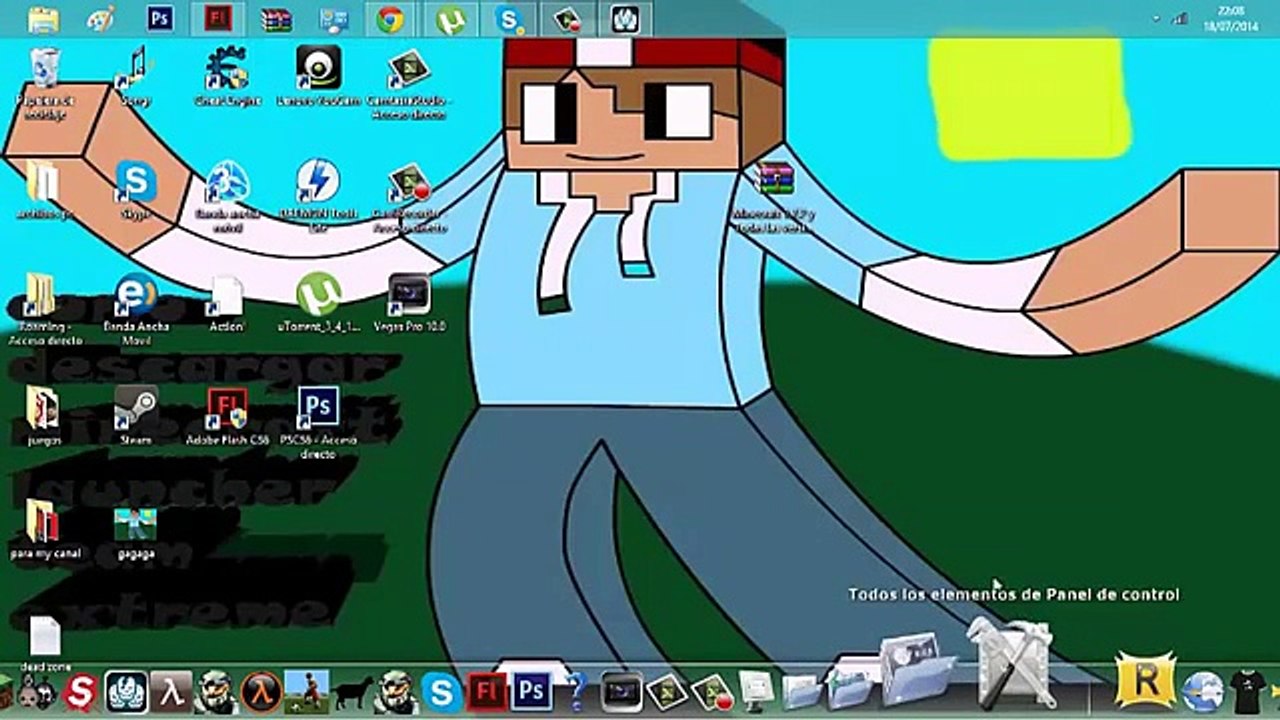Screen dimensions: 1280x720
Task: Select the Cheat Engine desktop shortcut
Action: pyautogui.click(x=227, y=77)
